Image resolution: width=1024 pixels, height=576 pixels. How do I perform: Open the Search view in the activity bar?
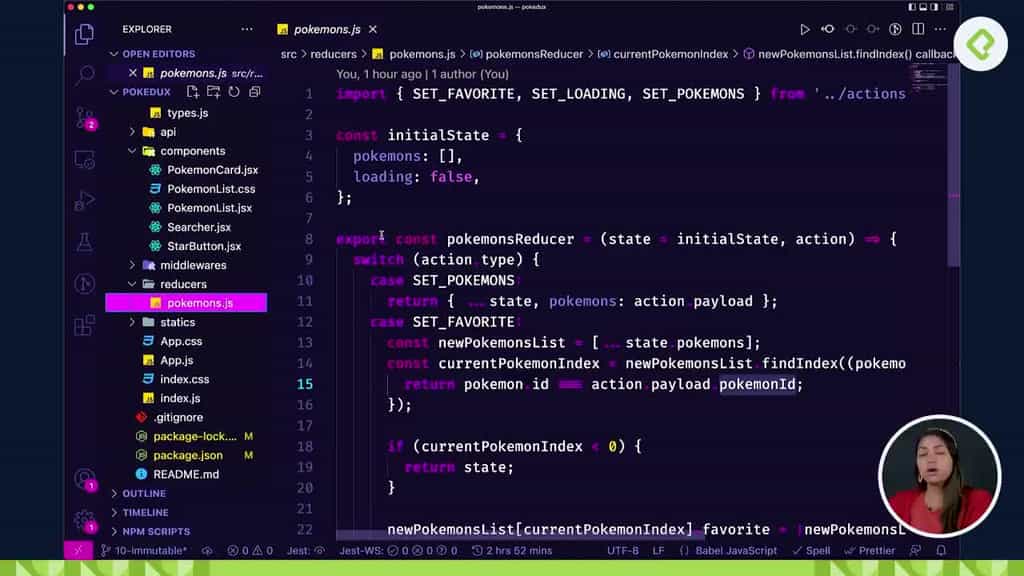[x=82, y=75]
